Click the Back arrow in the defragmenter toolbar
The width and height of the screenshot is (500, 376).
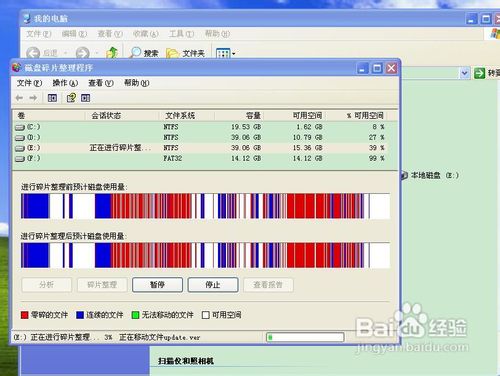tap(19, 98)
